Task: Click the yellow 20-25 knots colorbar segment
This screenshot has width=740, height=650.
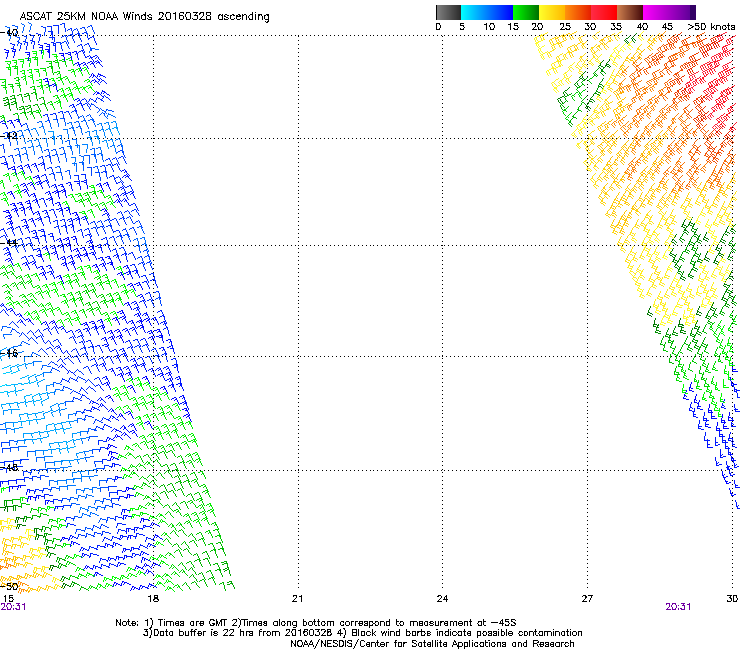Action: click(552, 12)
